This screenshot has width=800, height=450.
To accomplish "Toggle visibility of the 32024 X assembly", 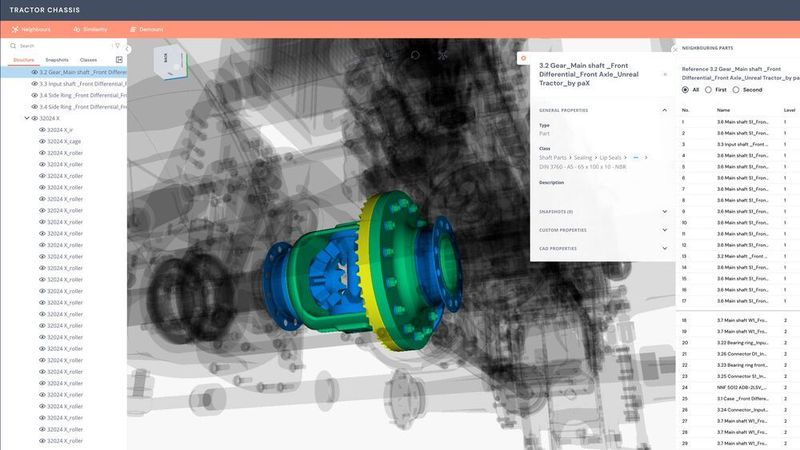I will point(35,118).
